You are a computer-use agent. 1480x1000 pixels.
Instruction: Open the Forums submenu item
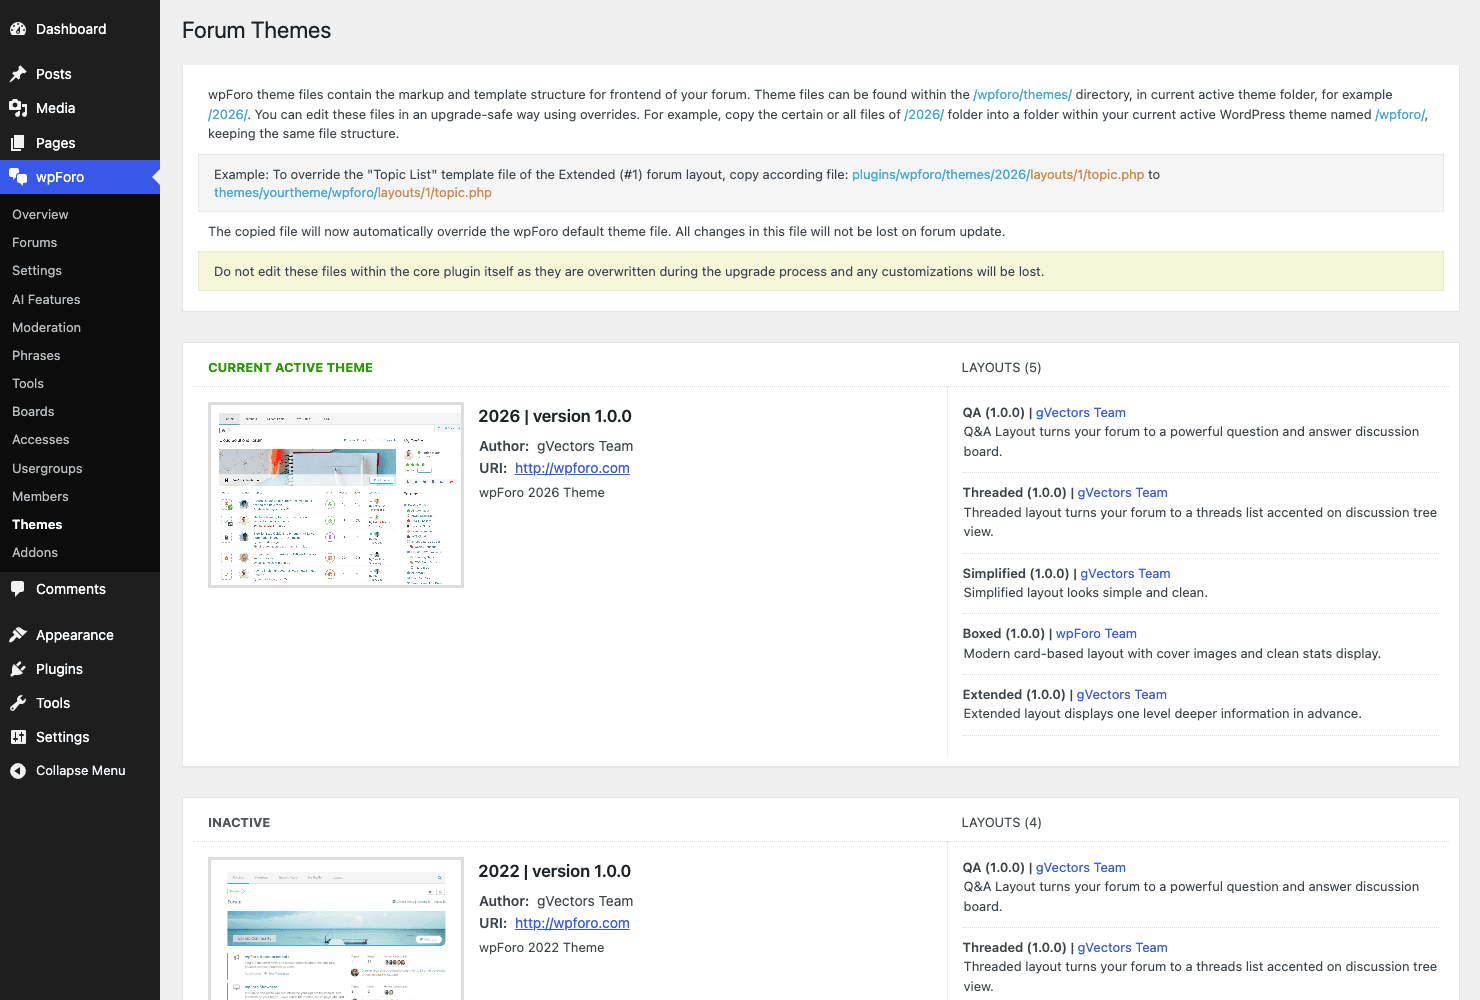(34, 242)
